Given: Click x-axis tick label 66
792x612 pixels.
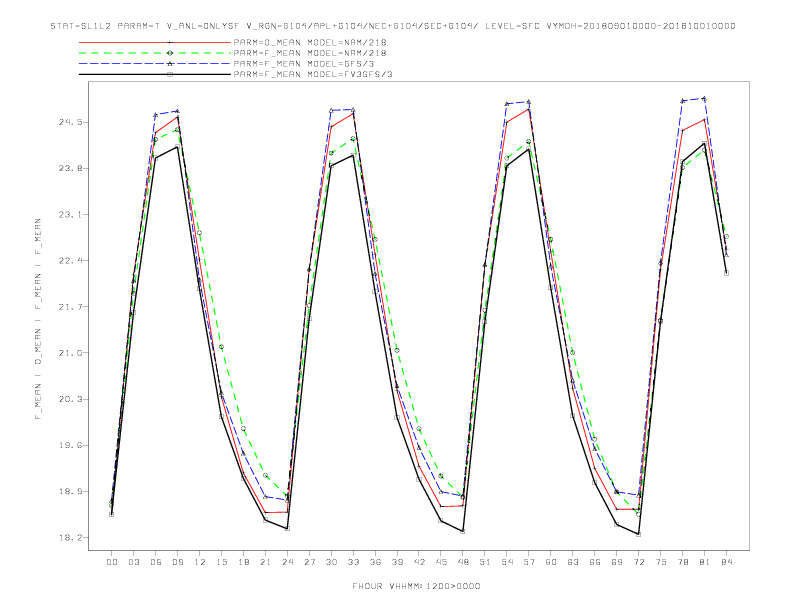Looking at the screenshot, I should pos(595,562).
